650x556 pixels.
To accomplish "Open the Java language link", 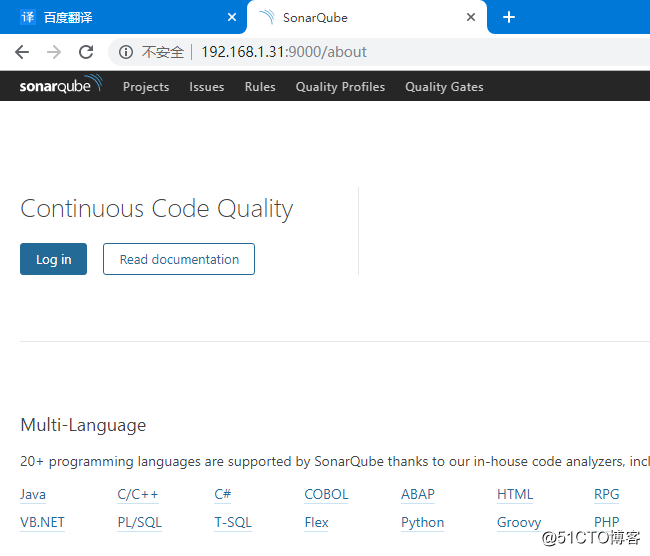I will point(33,494).
